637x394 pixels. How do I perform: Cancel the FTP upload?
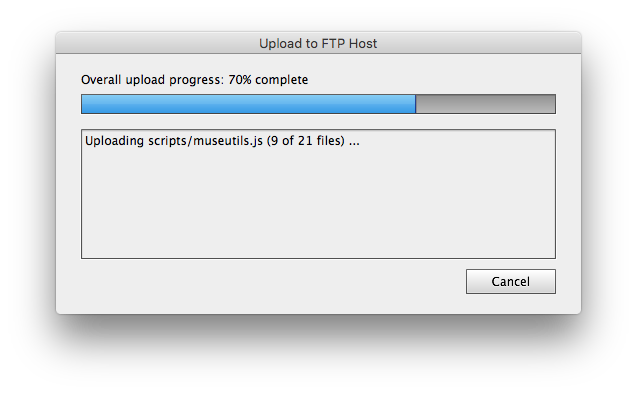click(511, 281)
